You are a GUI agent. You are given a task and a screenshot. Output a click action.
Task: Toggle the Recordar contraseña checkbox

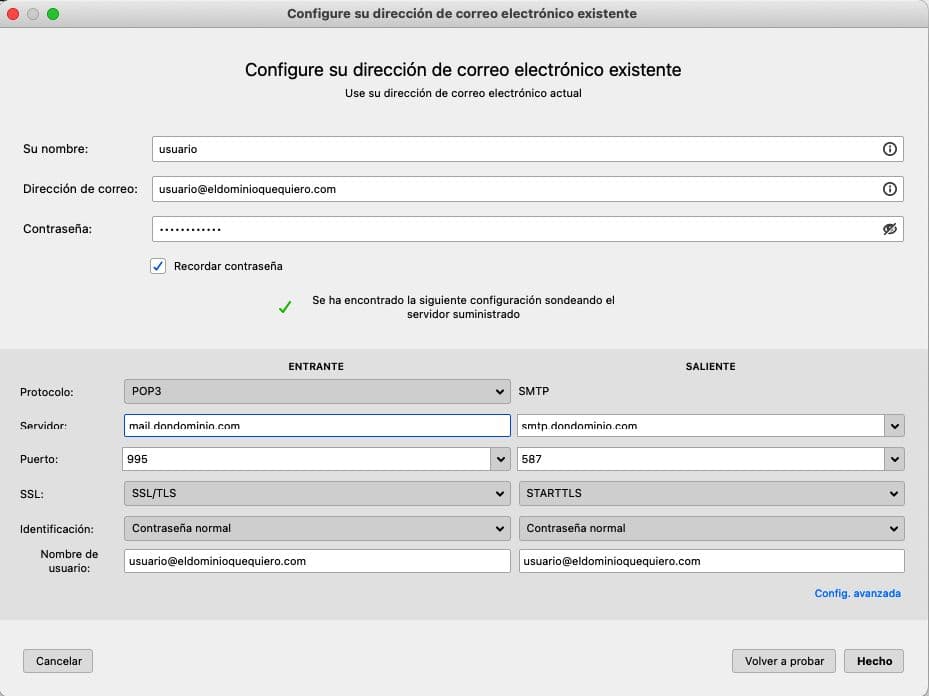pyautogui.click(x=157, y=266)
